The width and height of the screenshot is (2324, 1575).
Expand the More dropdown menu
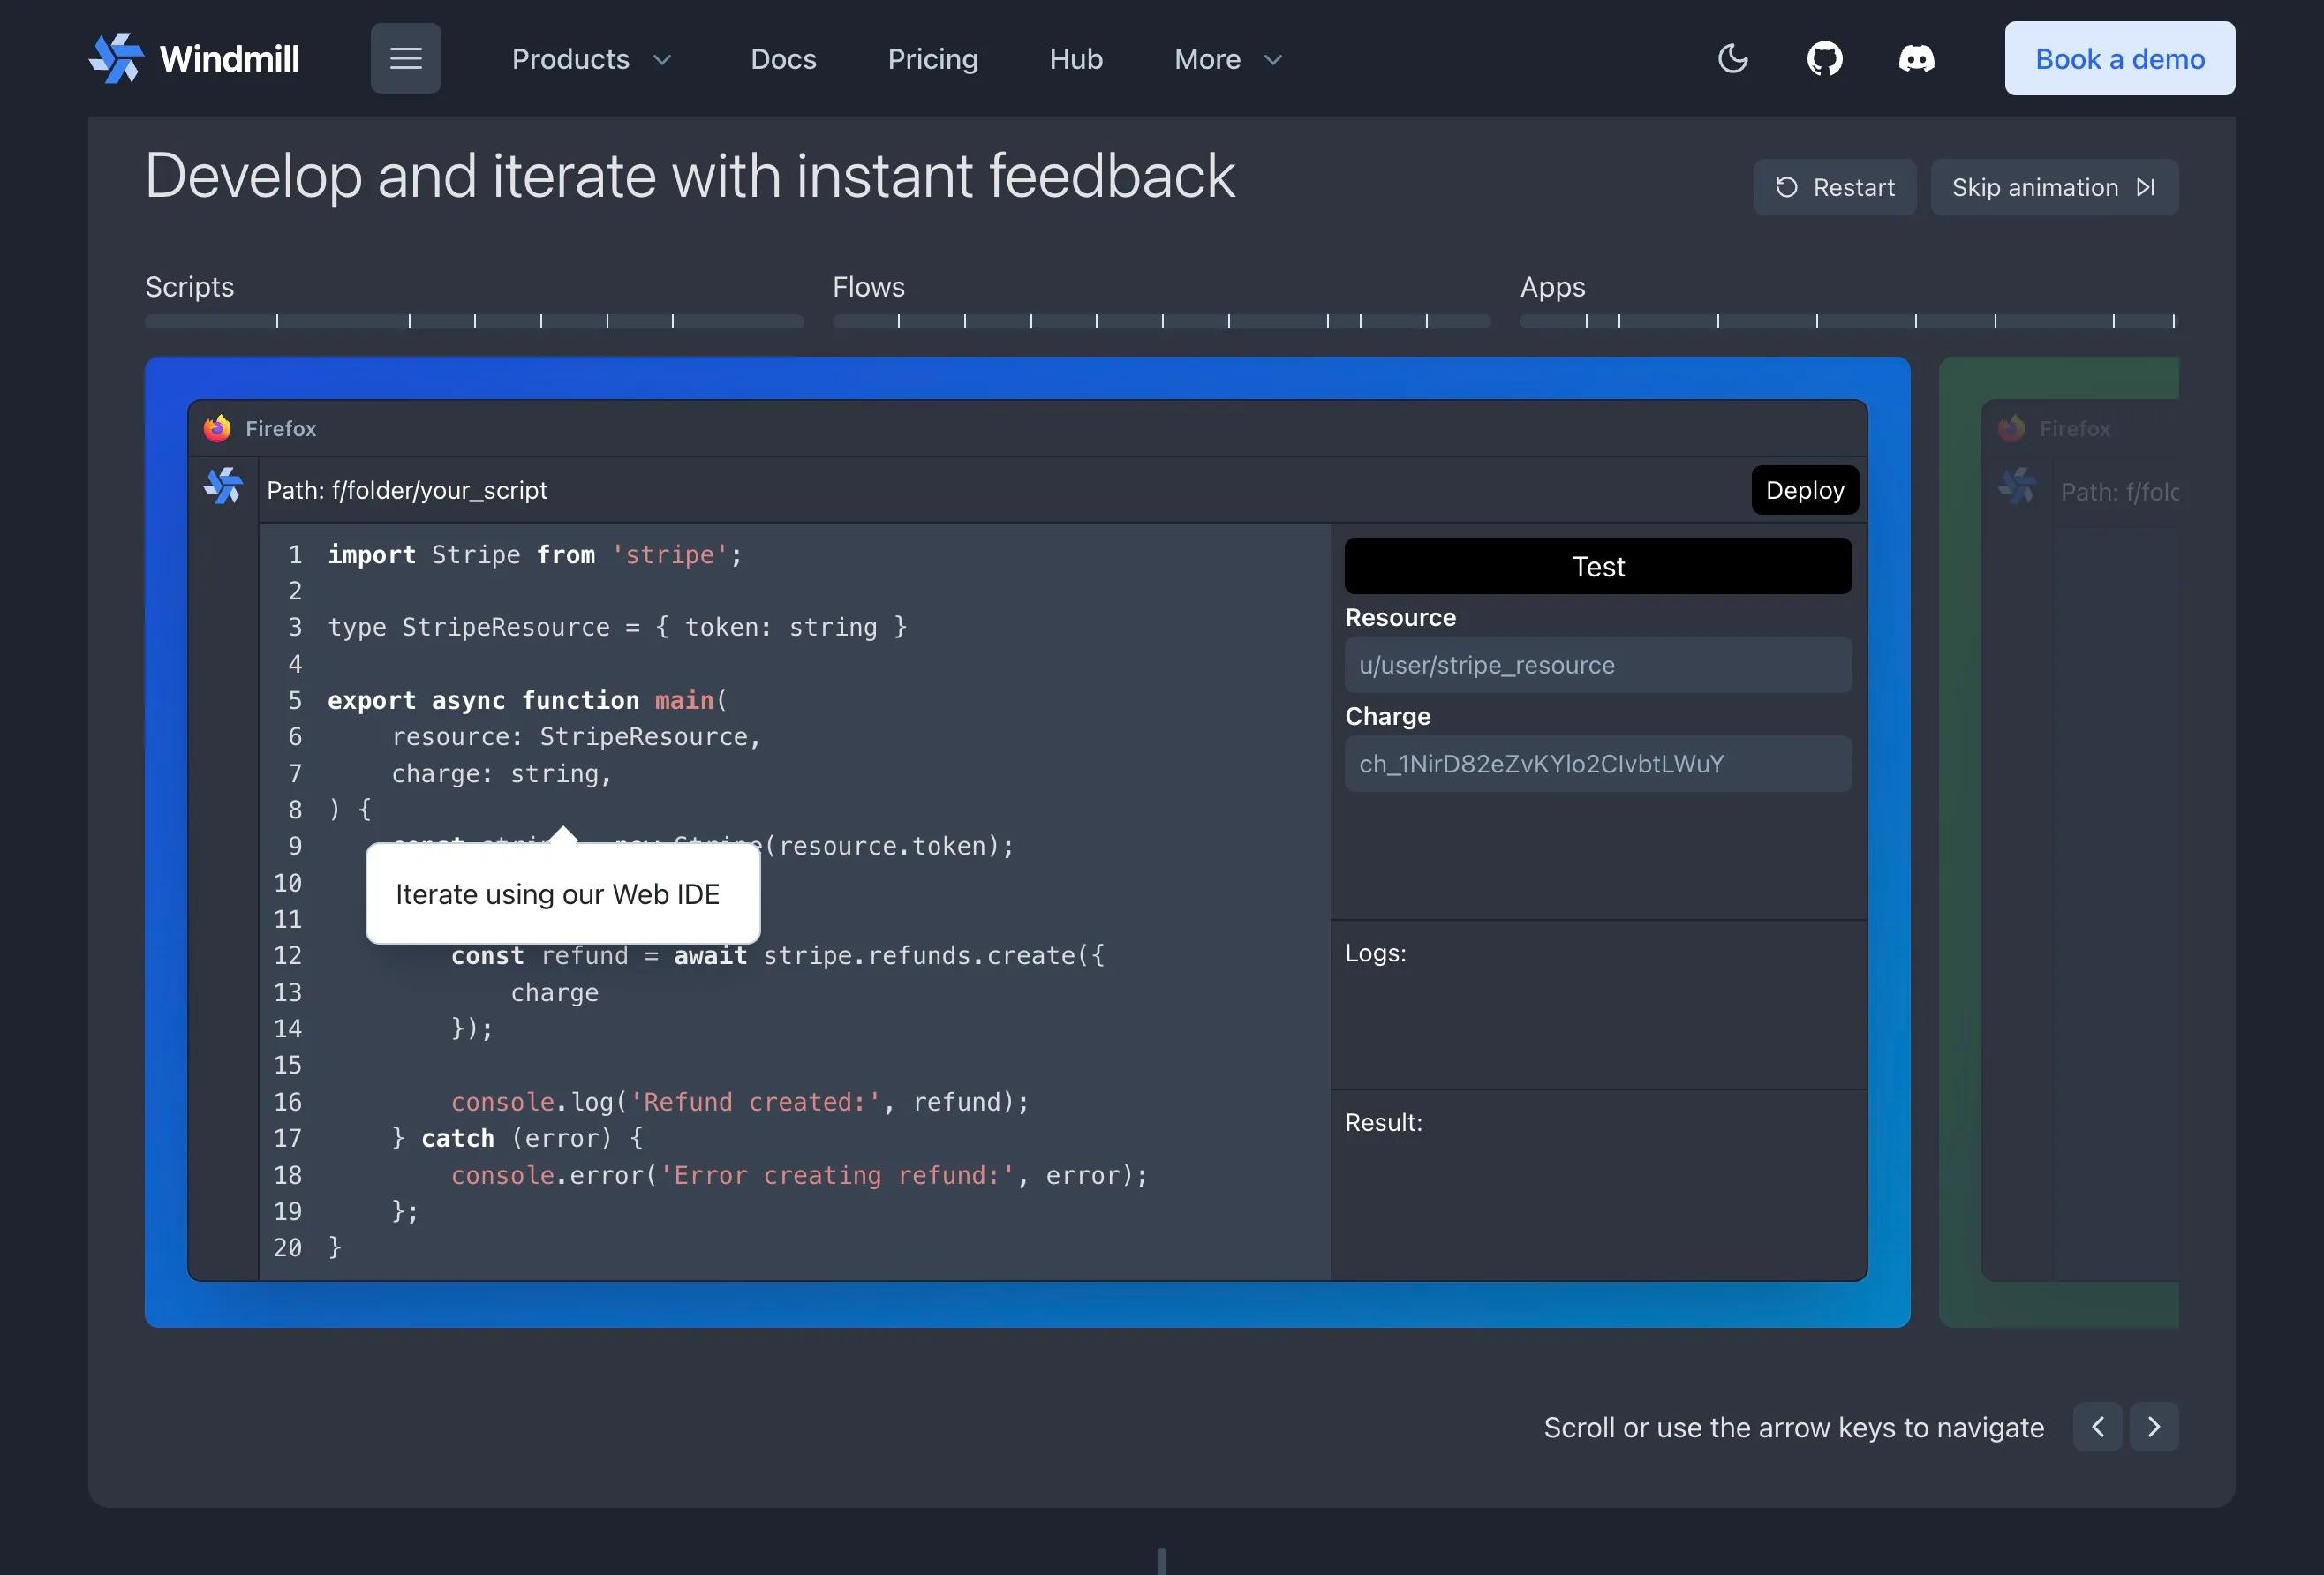(x=1227, y=59)
